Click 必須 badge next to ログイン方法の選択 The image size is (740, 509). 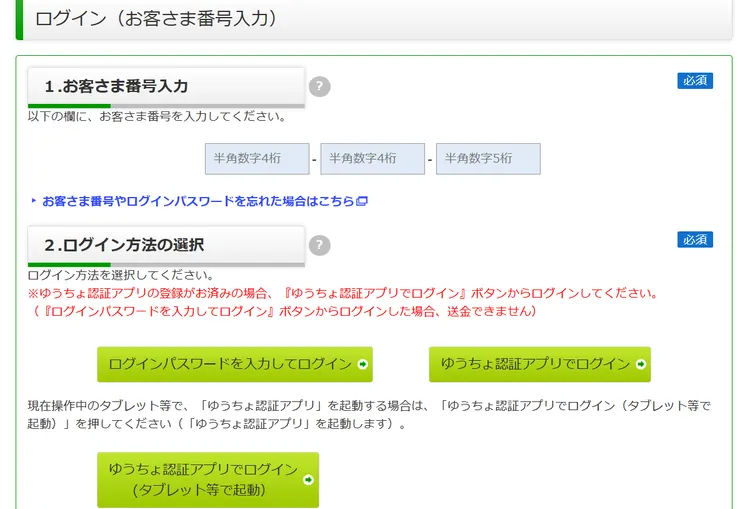695,240
